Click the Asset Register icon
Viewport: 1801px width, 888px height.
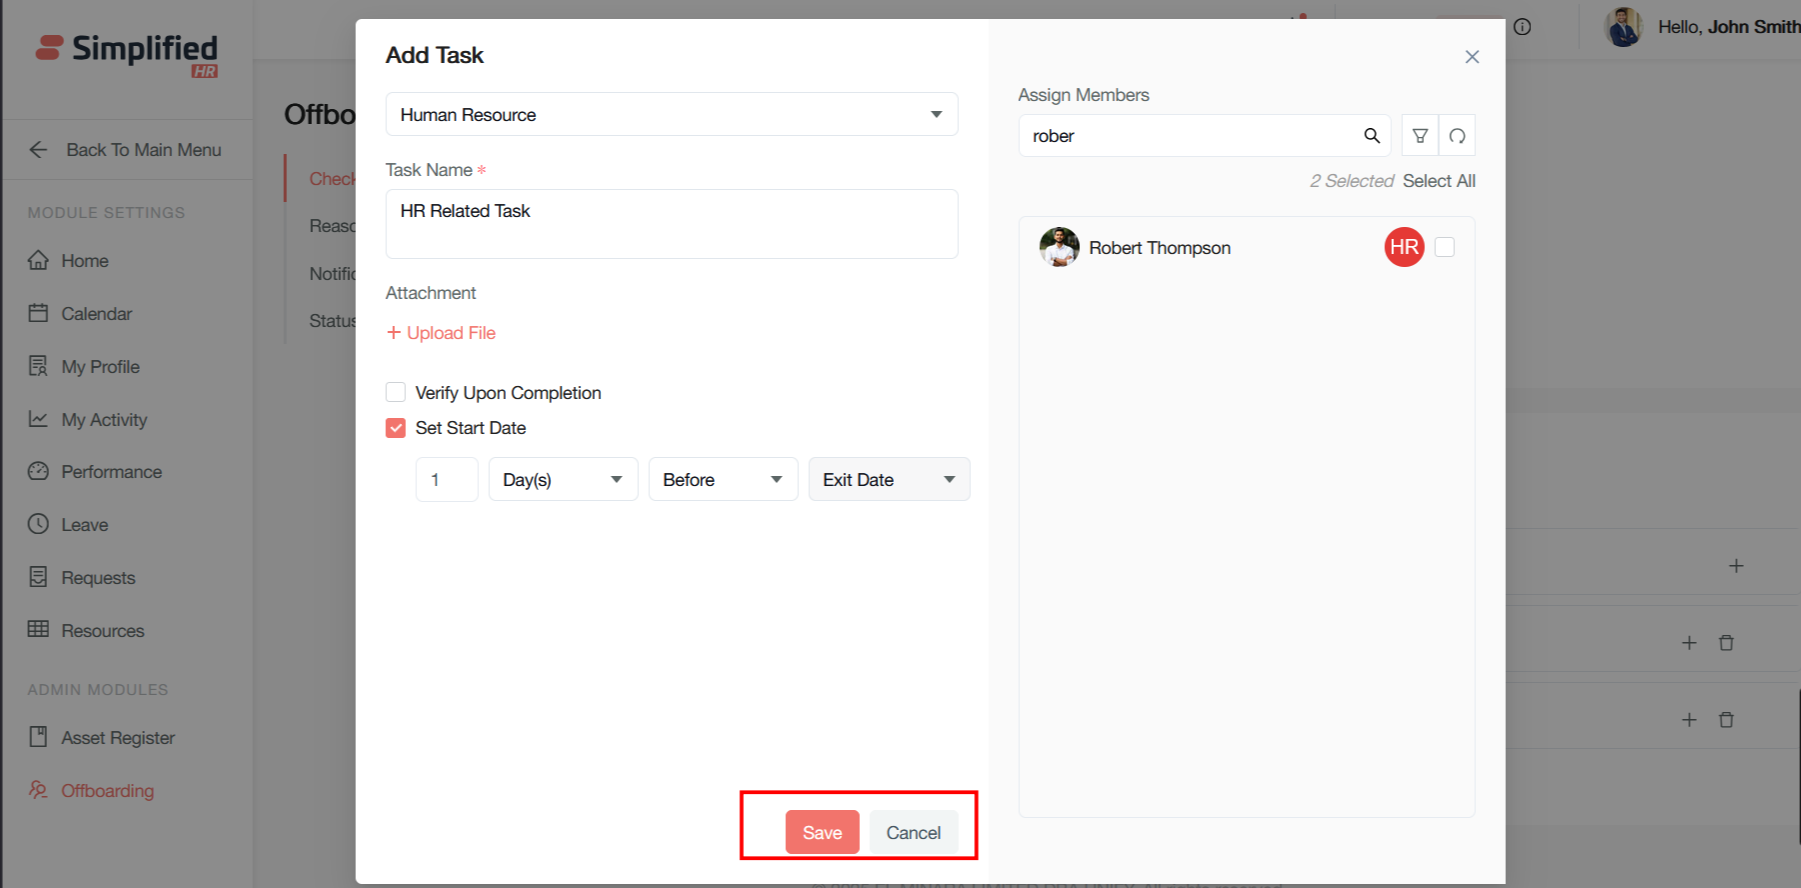[x=38, y=737]
